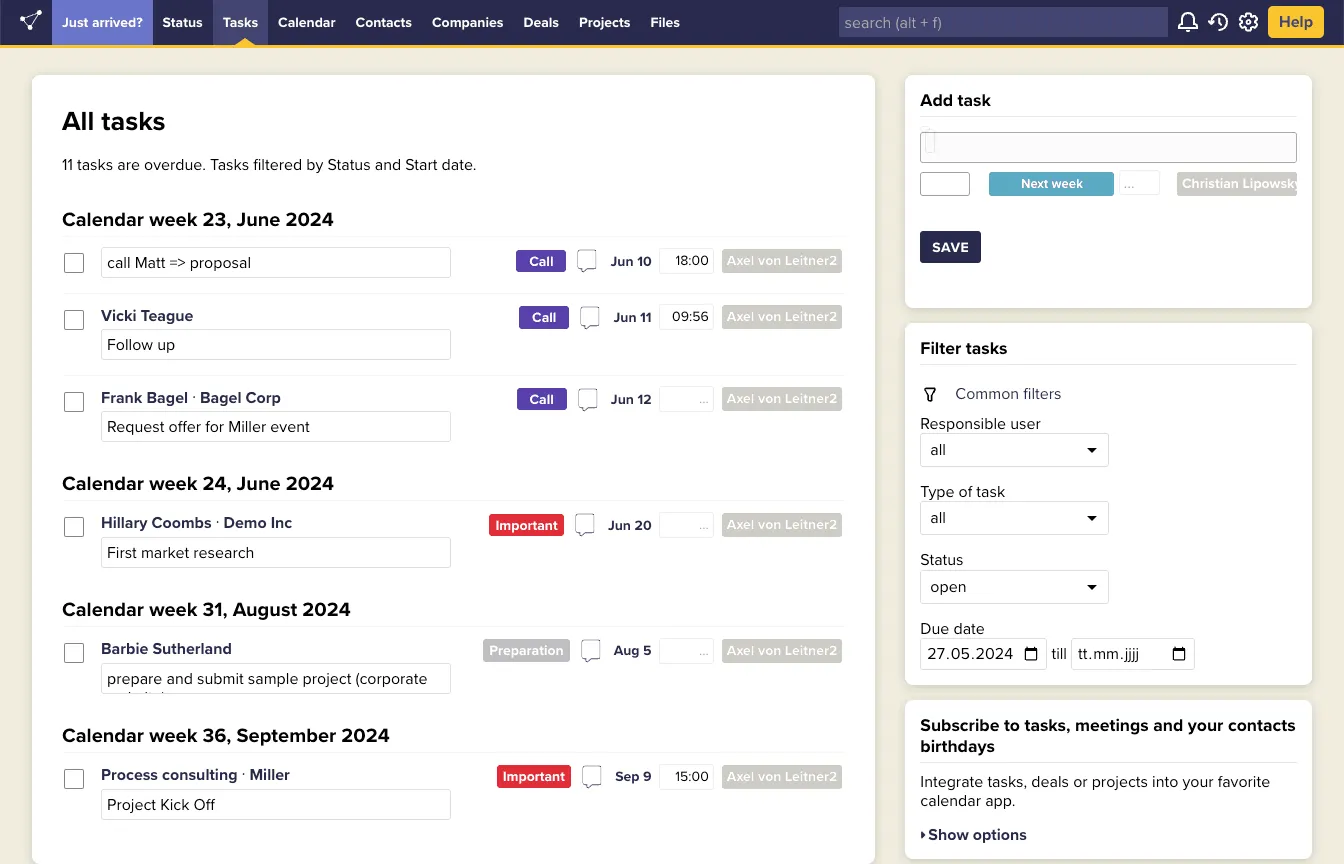Save the new task

pos(950,247)
